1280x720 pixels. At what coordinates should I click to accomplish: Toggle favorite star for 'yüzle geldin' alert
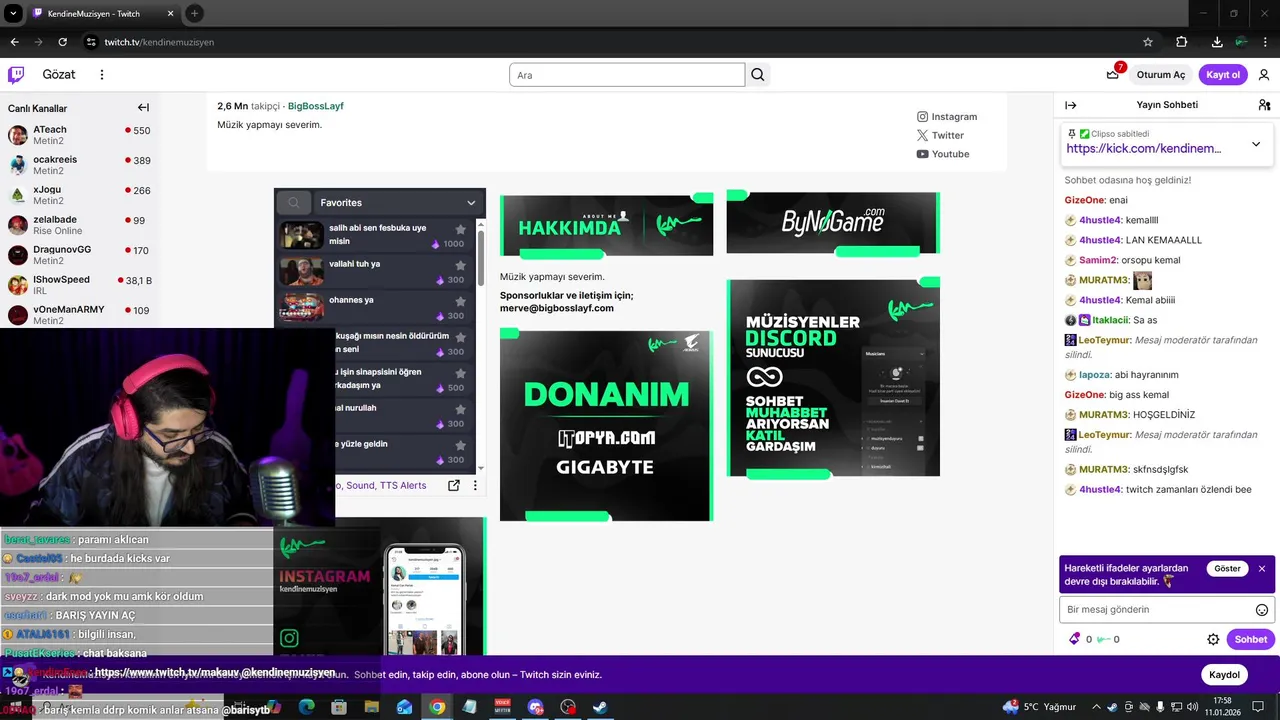pyautogui.click(x=460, y=445)
